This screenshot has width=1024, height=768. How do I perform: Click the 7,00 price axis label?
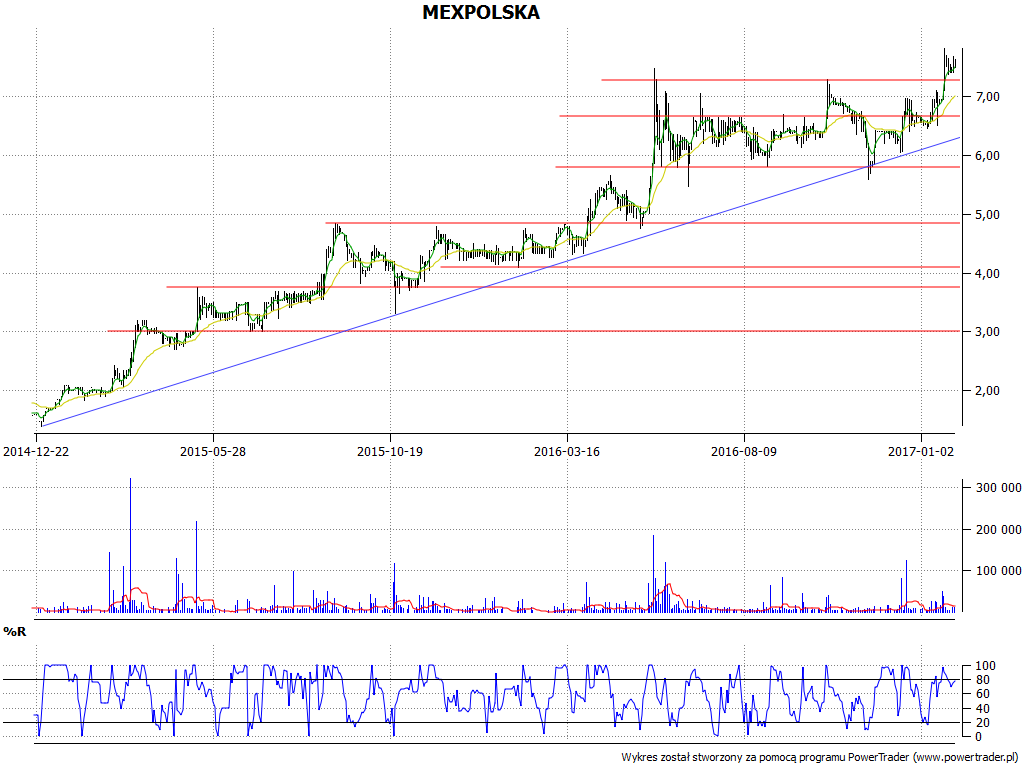(988, 97)
